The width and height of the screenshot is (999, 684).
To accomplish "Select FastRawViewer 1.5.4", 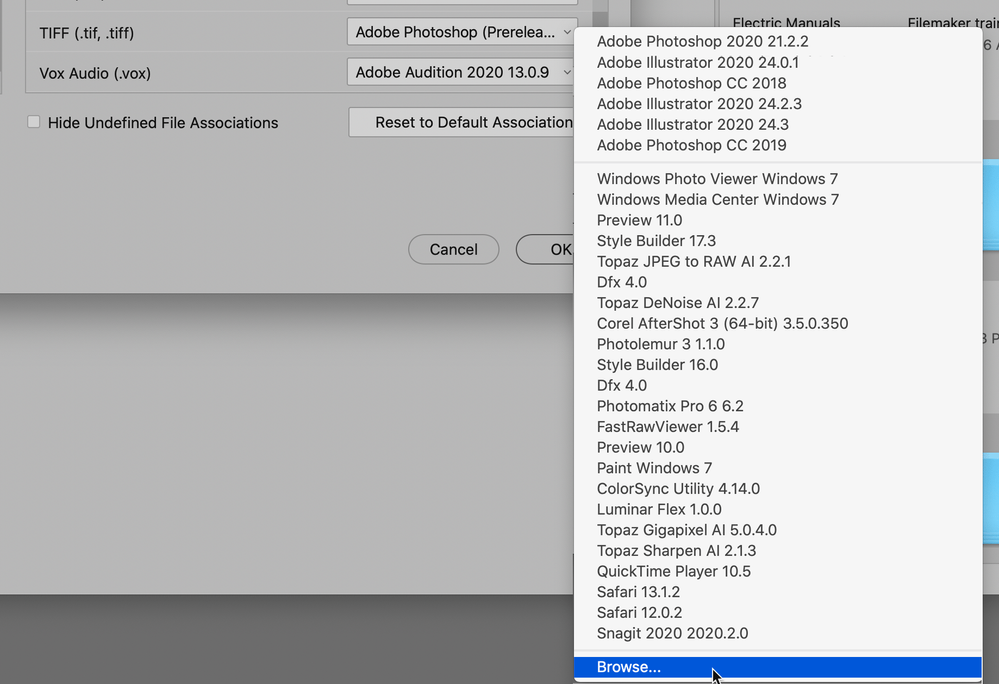I will (777, 427).
